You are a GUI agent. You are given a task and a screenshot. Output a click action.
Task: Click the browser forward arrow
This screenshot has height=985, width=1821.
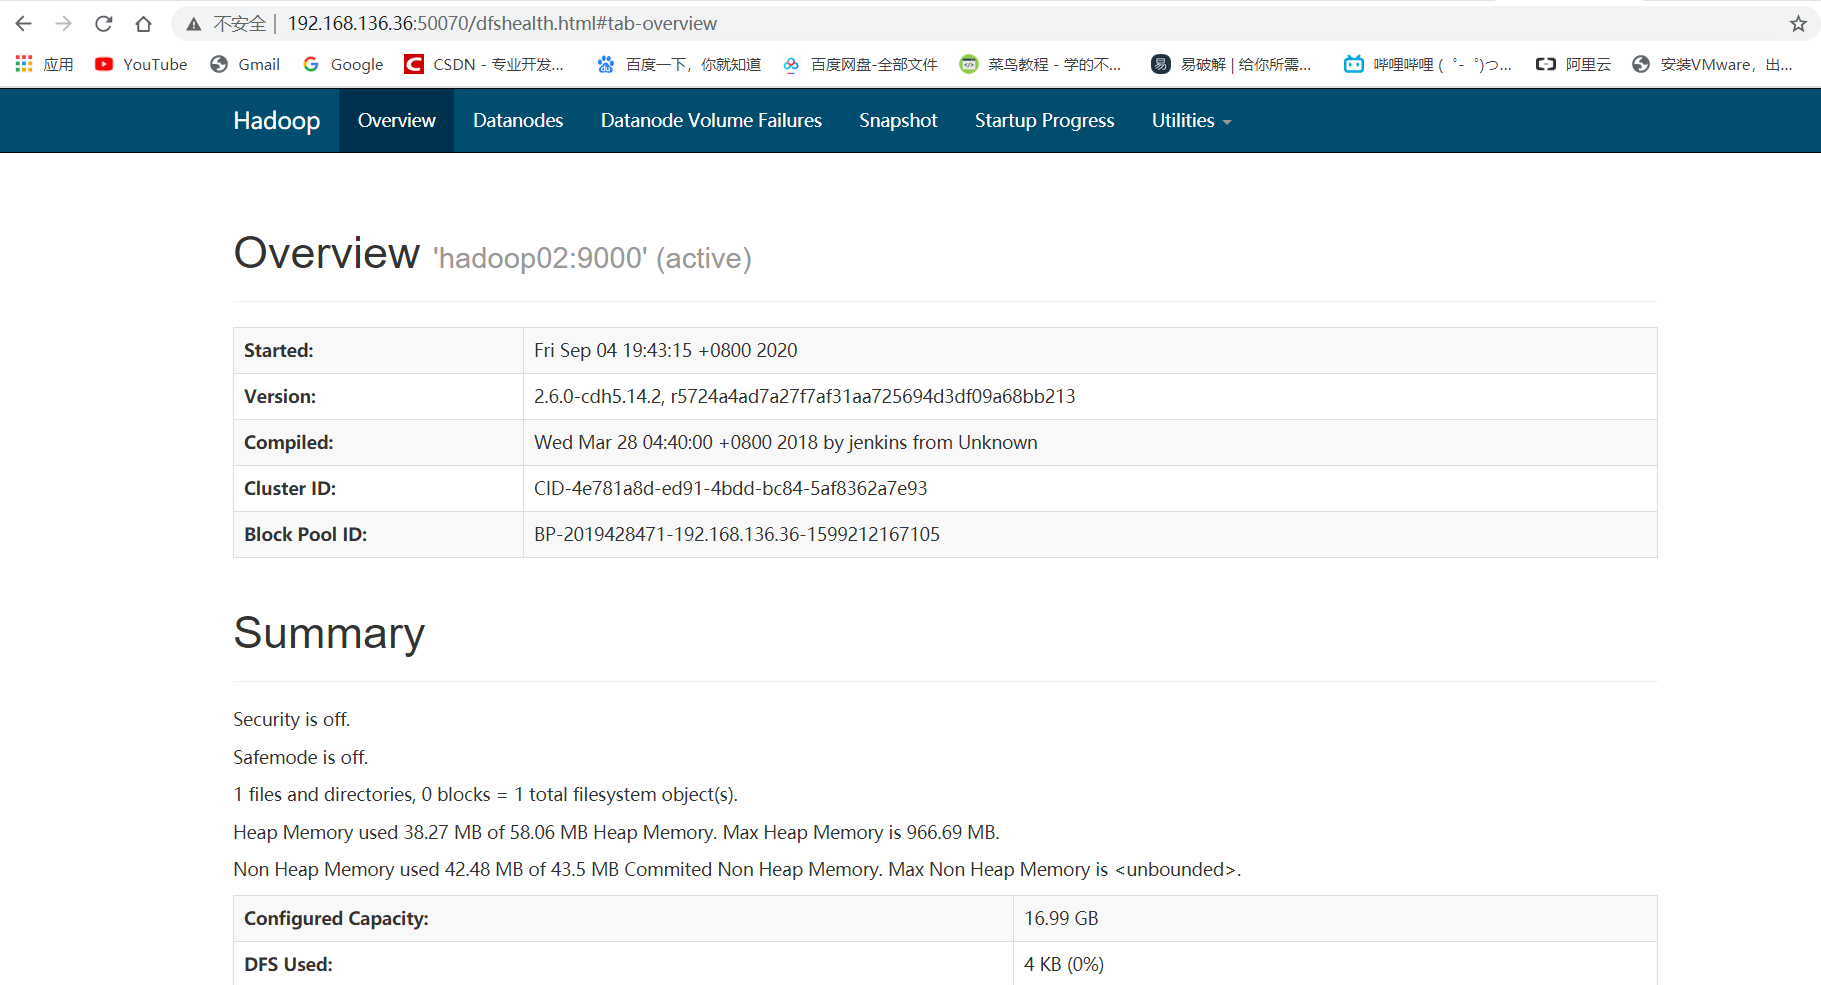pos(64,23)
